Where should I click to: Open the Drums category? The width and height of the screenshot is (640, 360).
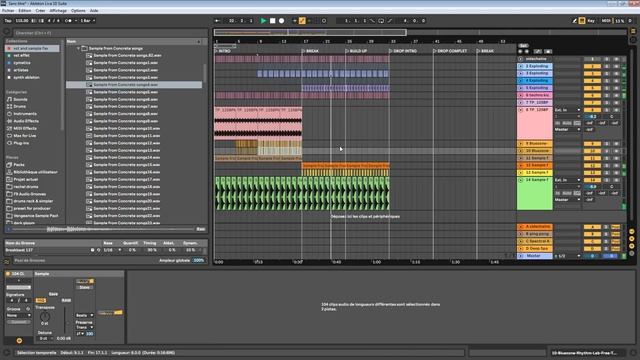(x=20, y=107)
